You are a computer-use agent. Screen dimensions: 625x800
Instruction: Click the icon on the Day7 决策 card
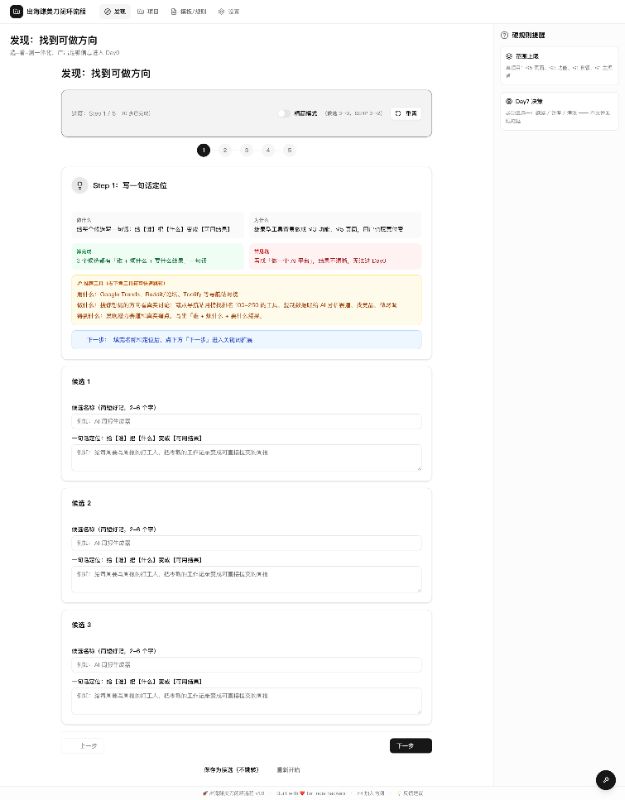[x=508, y=101]
